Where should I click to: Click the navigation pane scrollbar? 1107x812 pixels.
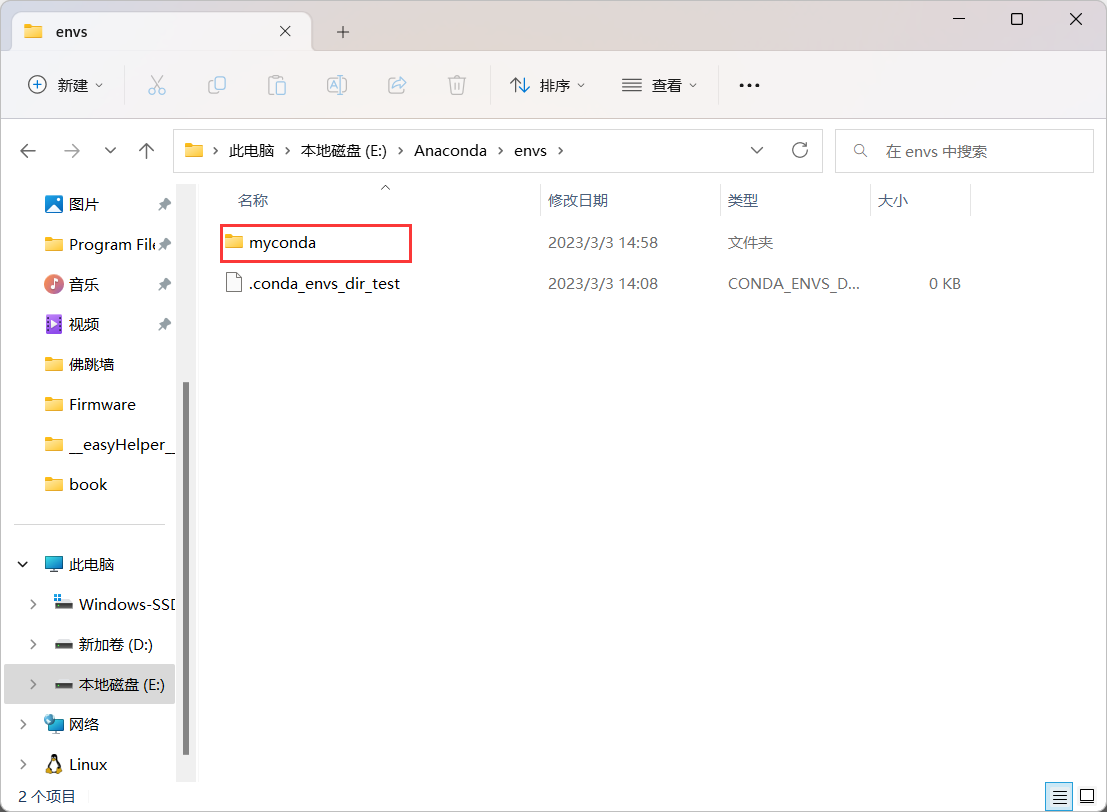[x=186, y=568]
